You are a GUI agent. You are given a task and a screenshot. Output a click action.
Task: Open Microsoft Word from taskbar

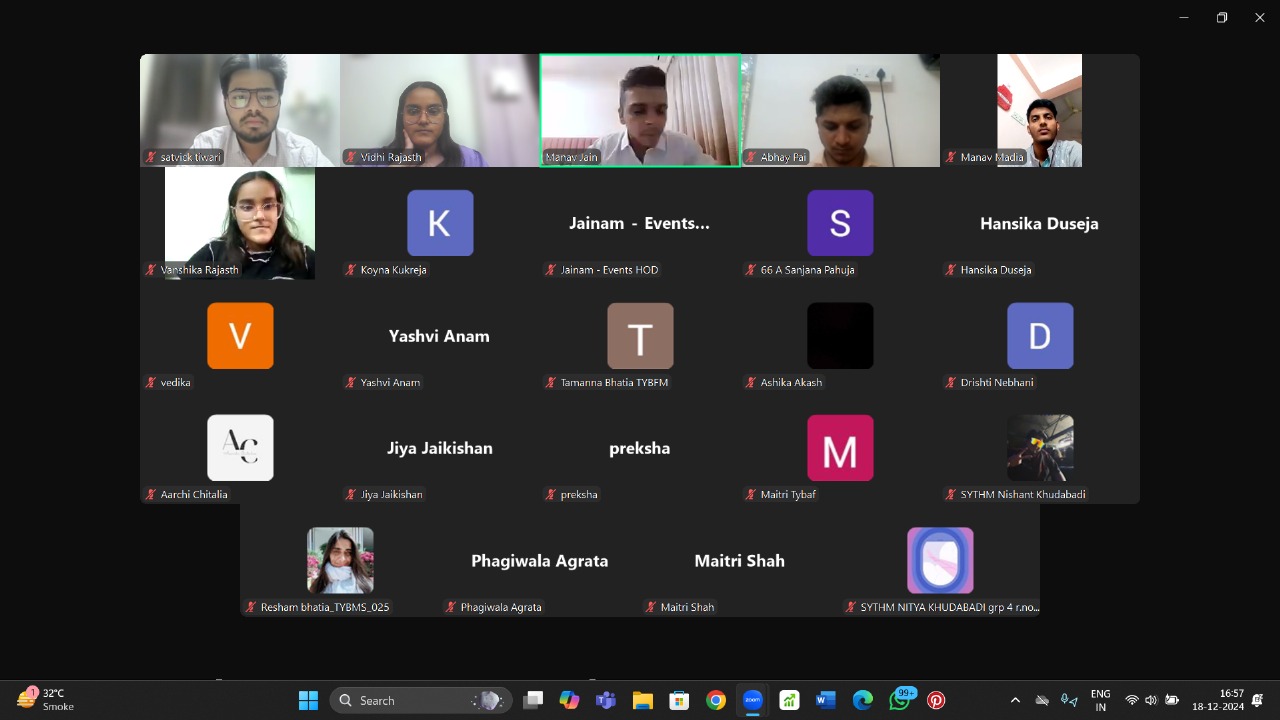click(x=825, y=700)
